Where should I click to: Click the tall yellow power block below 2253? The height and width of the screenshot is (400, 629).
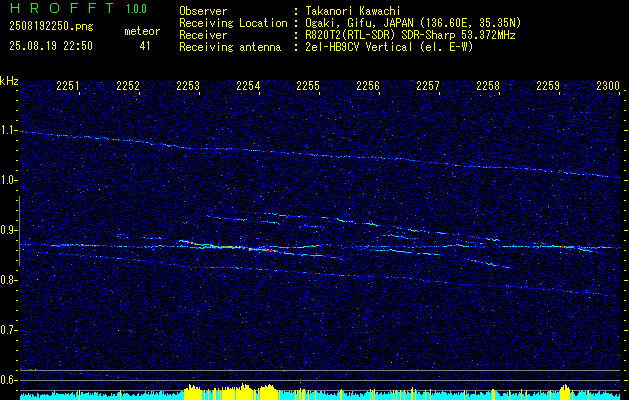pyautogui.click(x=192, y=390)
